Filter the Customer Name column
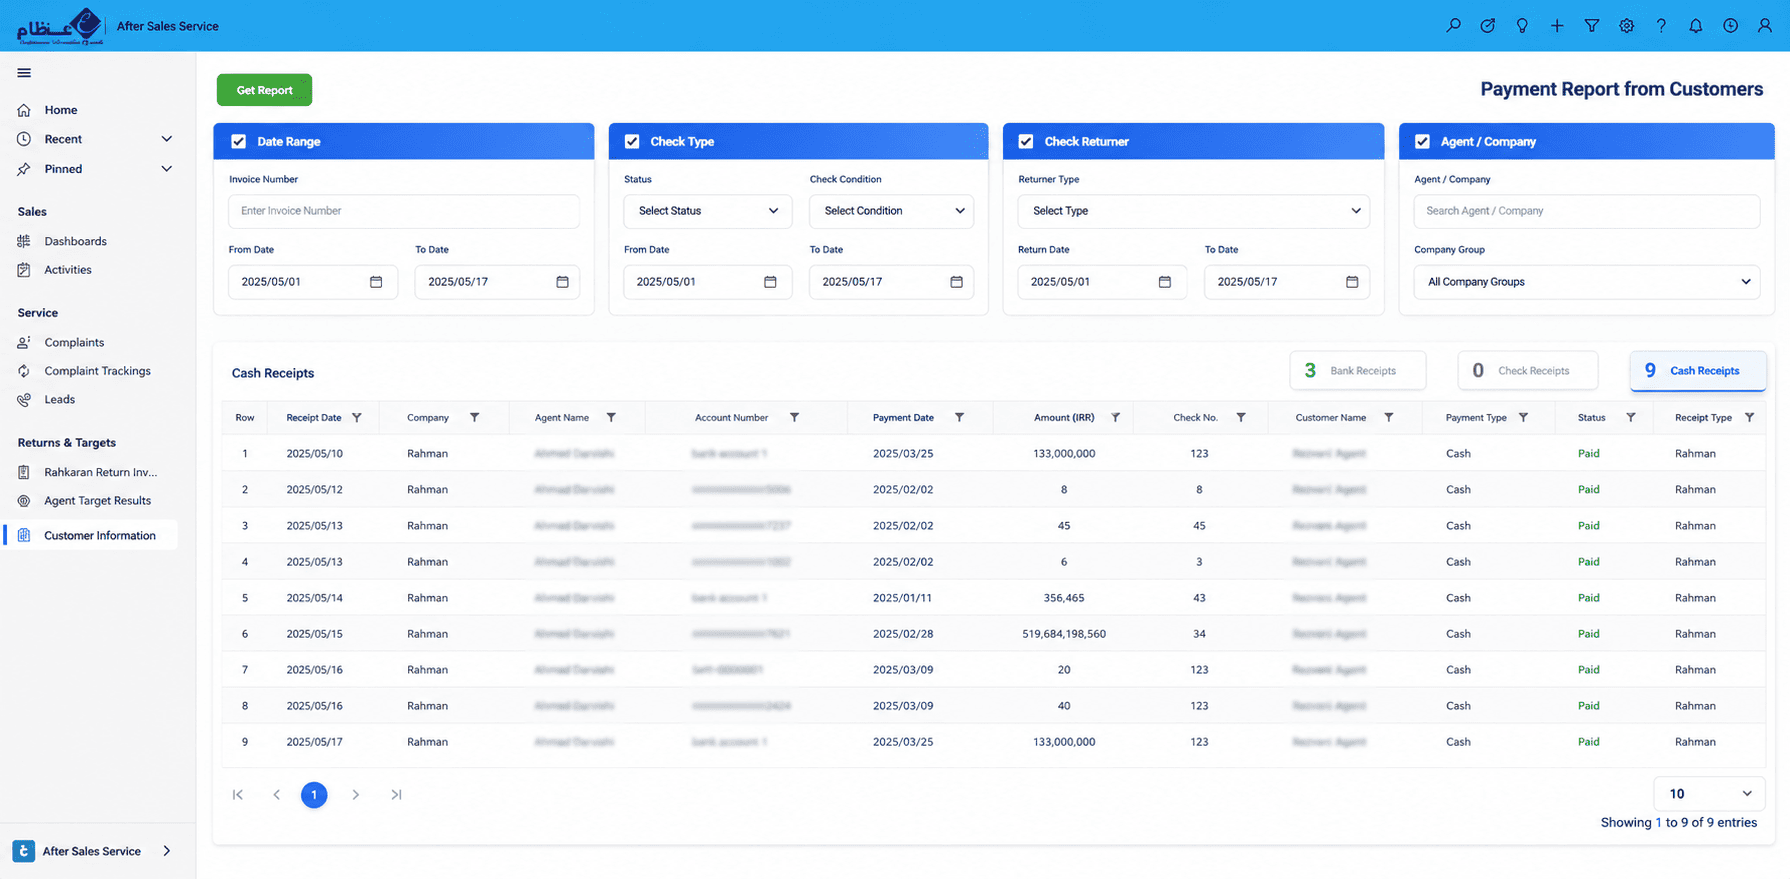The width and height of the screenshot is (1790, 879). [1389, 418]
